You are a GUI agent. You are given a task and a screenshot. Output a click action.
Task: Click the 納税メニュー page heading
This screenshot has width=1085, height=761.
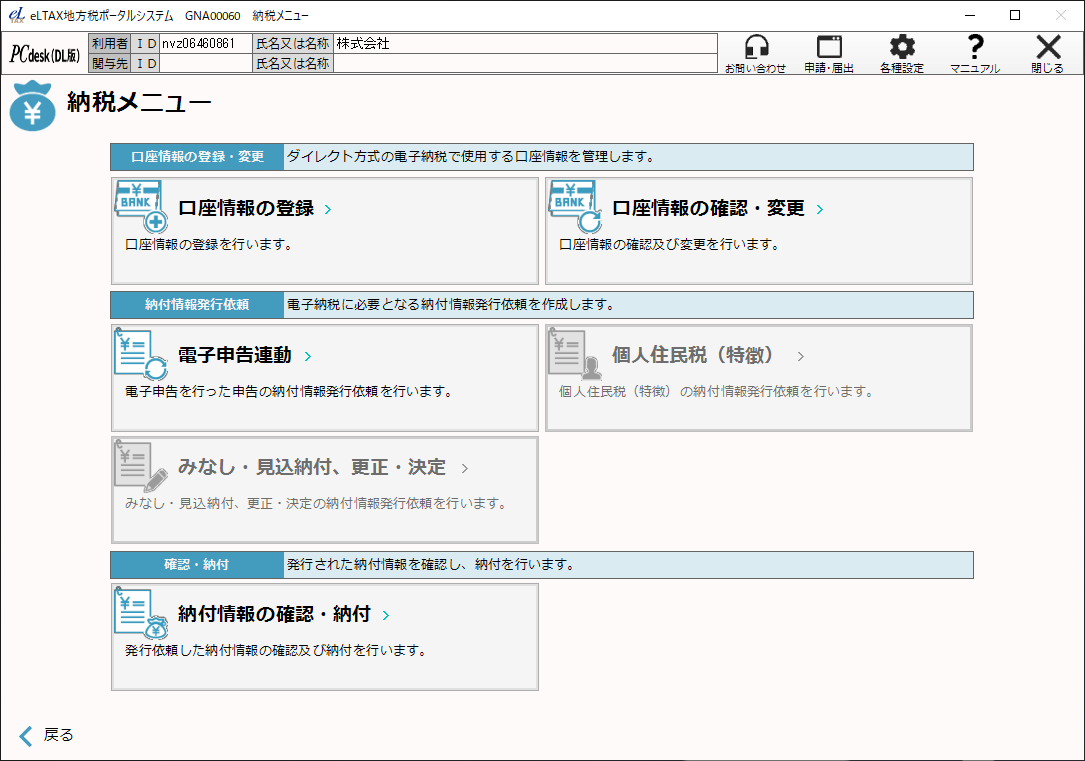tap(139, 102)
